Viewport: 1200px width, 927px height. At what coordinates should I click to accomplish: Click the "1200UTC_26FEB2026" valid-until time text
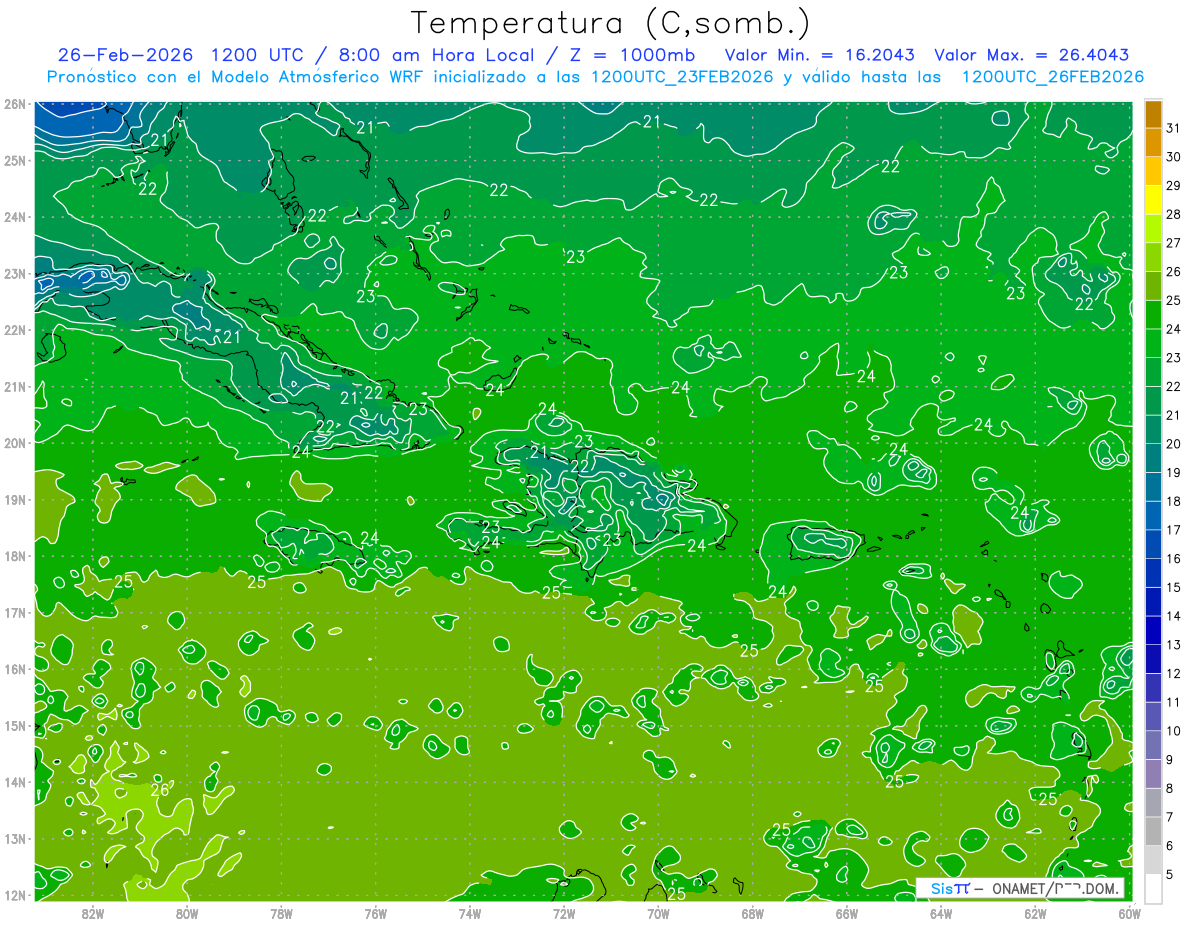[x=1053, y=77]
